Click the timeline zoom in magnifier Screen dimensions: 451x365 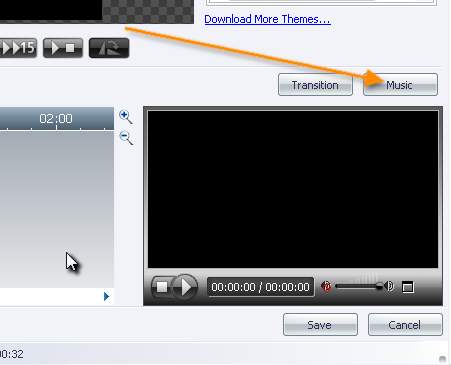126,117
